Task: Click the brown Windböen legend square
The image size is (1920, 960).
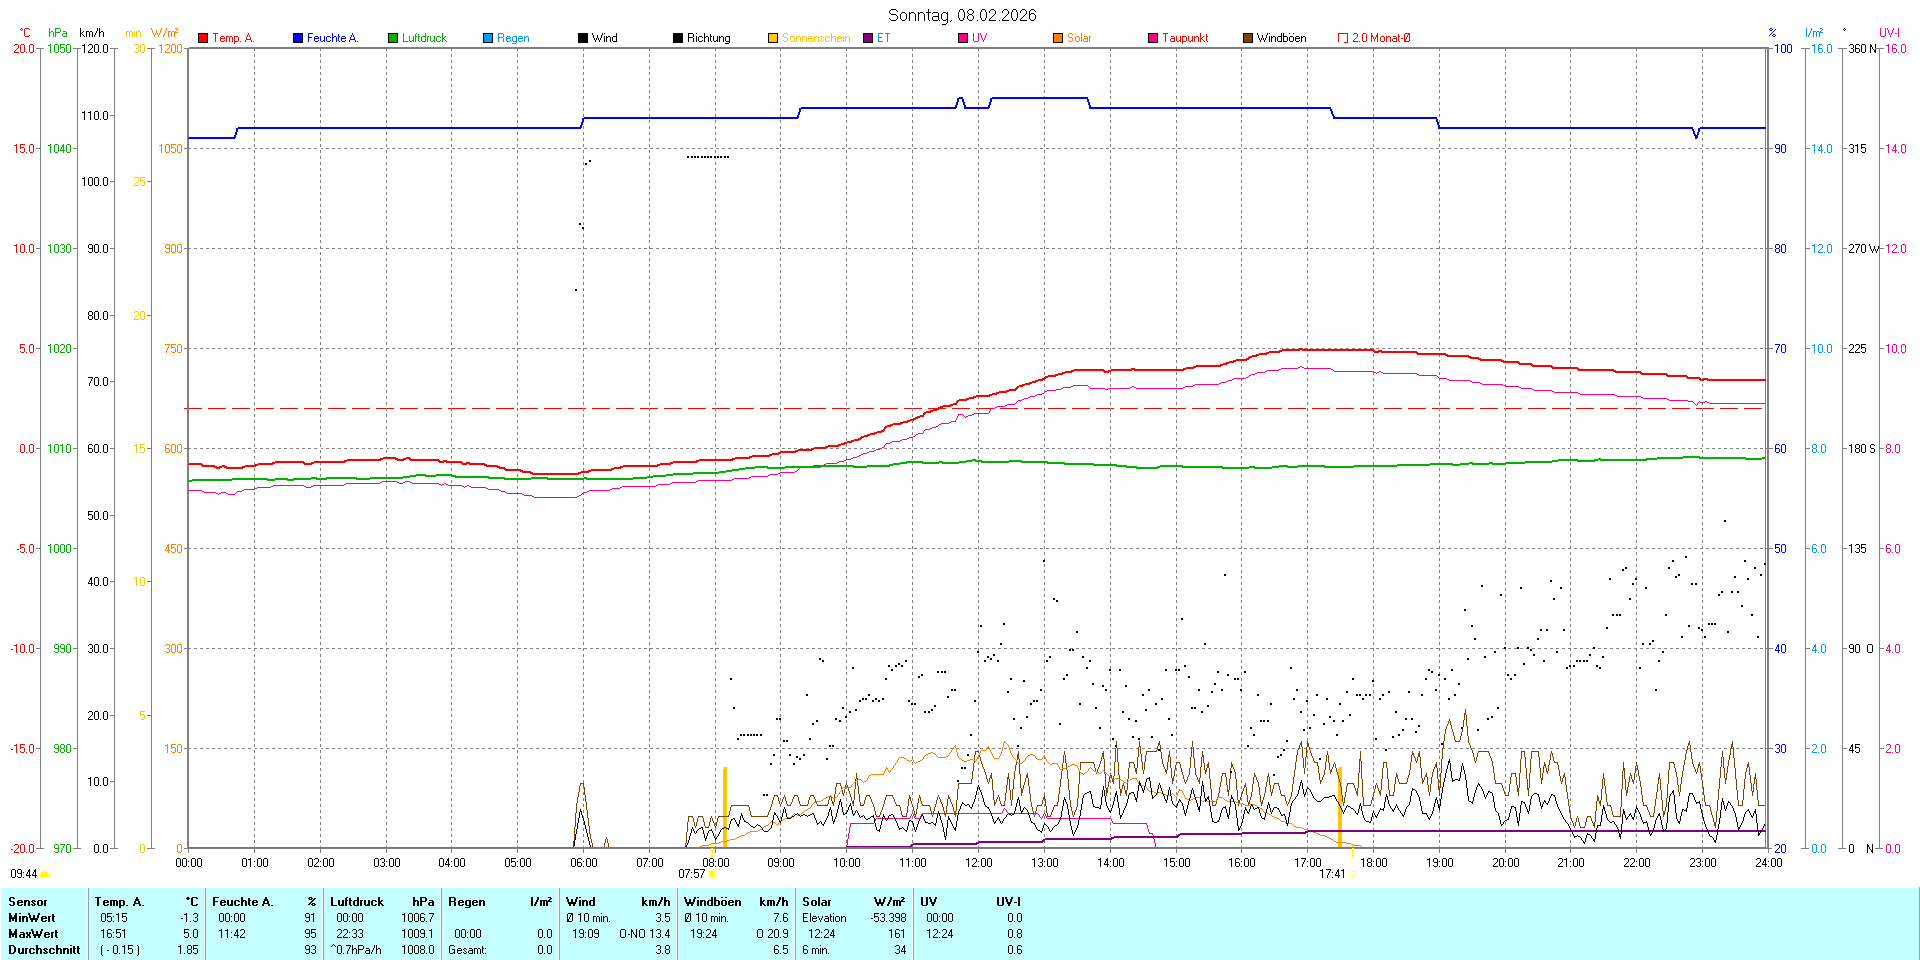Action: click(1248, 38)
